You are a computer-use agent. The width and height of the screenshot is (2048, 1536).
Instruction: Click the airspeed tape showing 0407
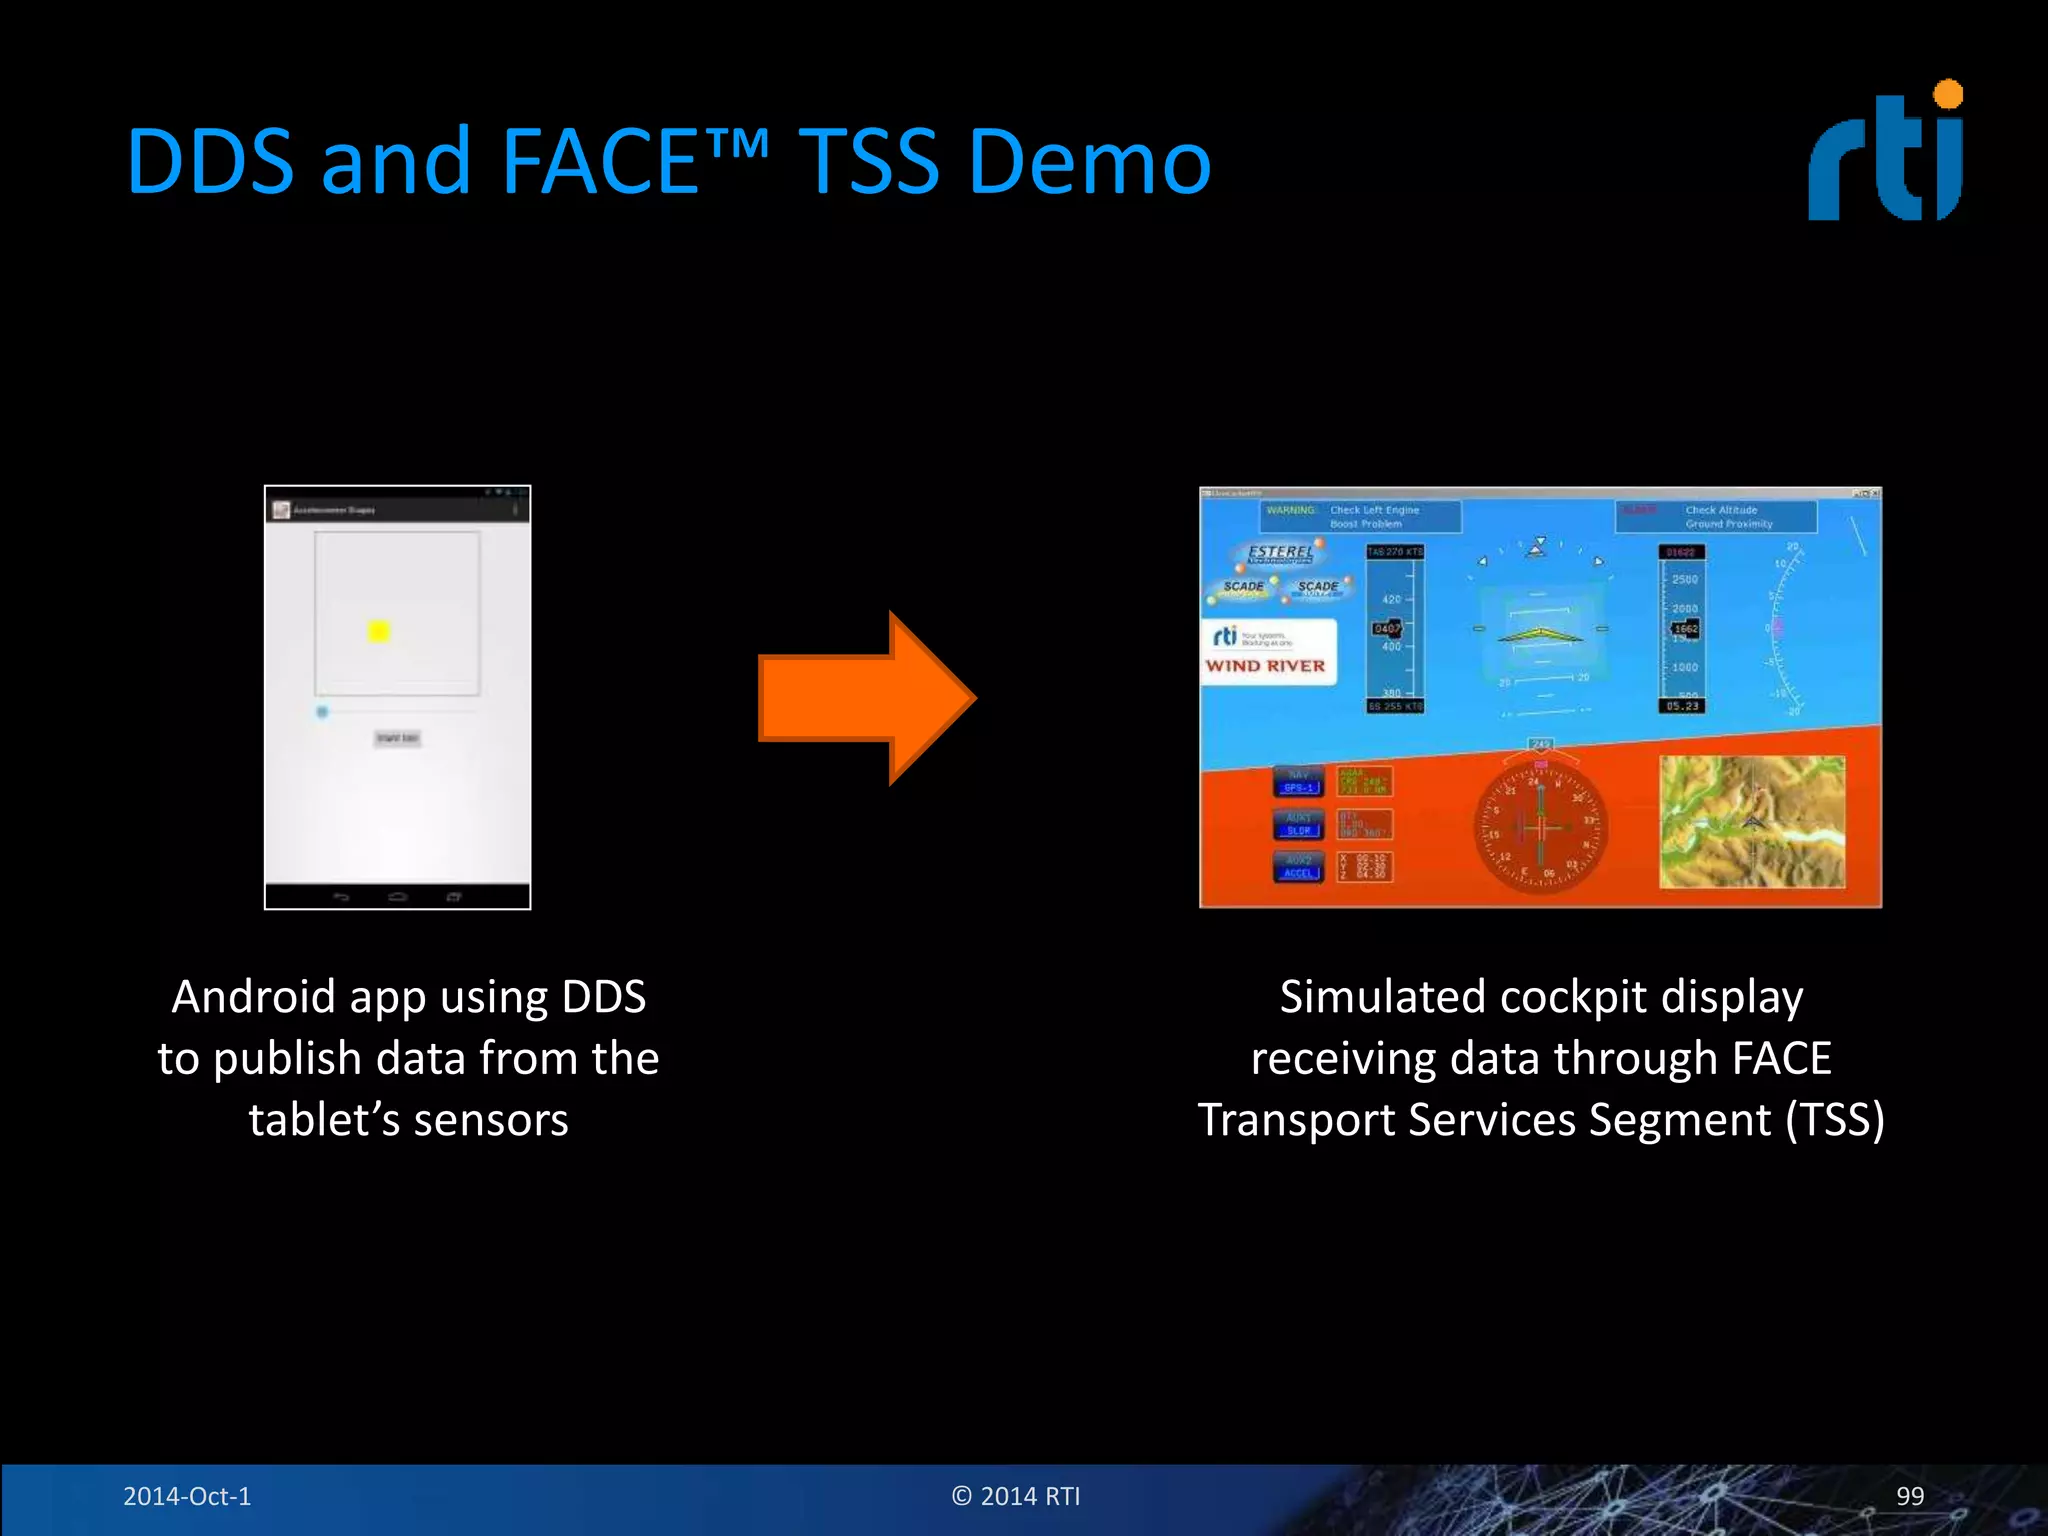click(x=1395, y=629)
